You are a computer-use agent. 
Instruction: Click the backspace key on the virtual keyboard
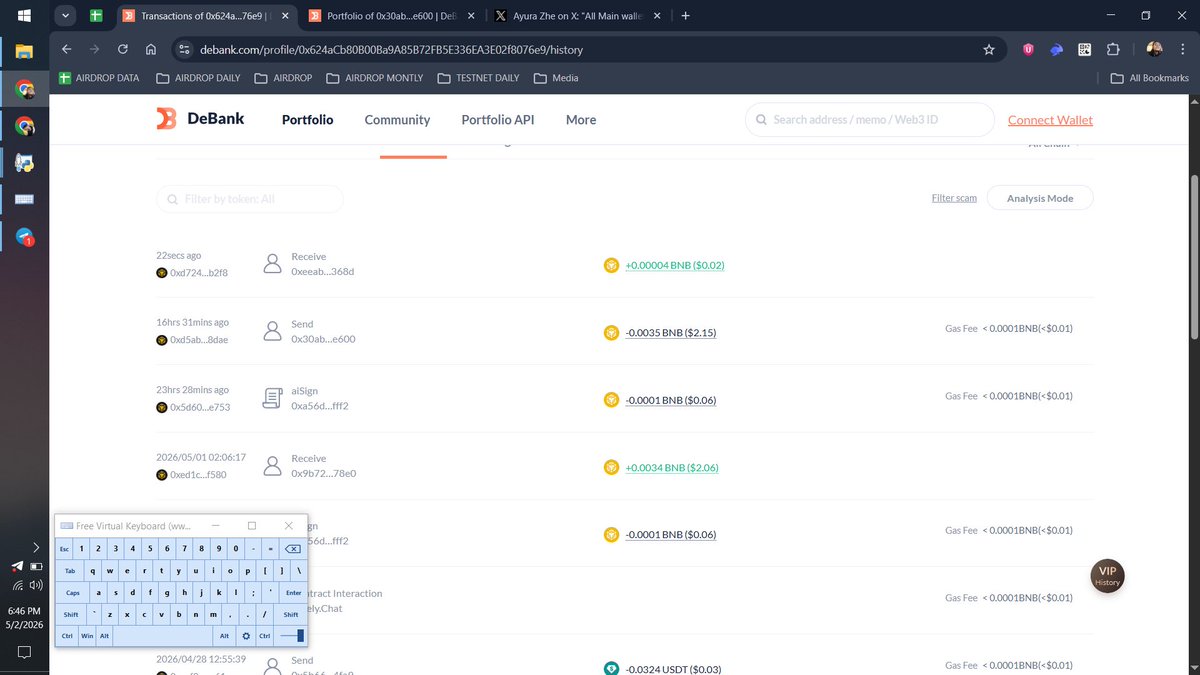coord(292,548)
